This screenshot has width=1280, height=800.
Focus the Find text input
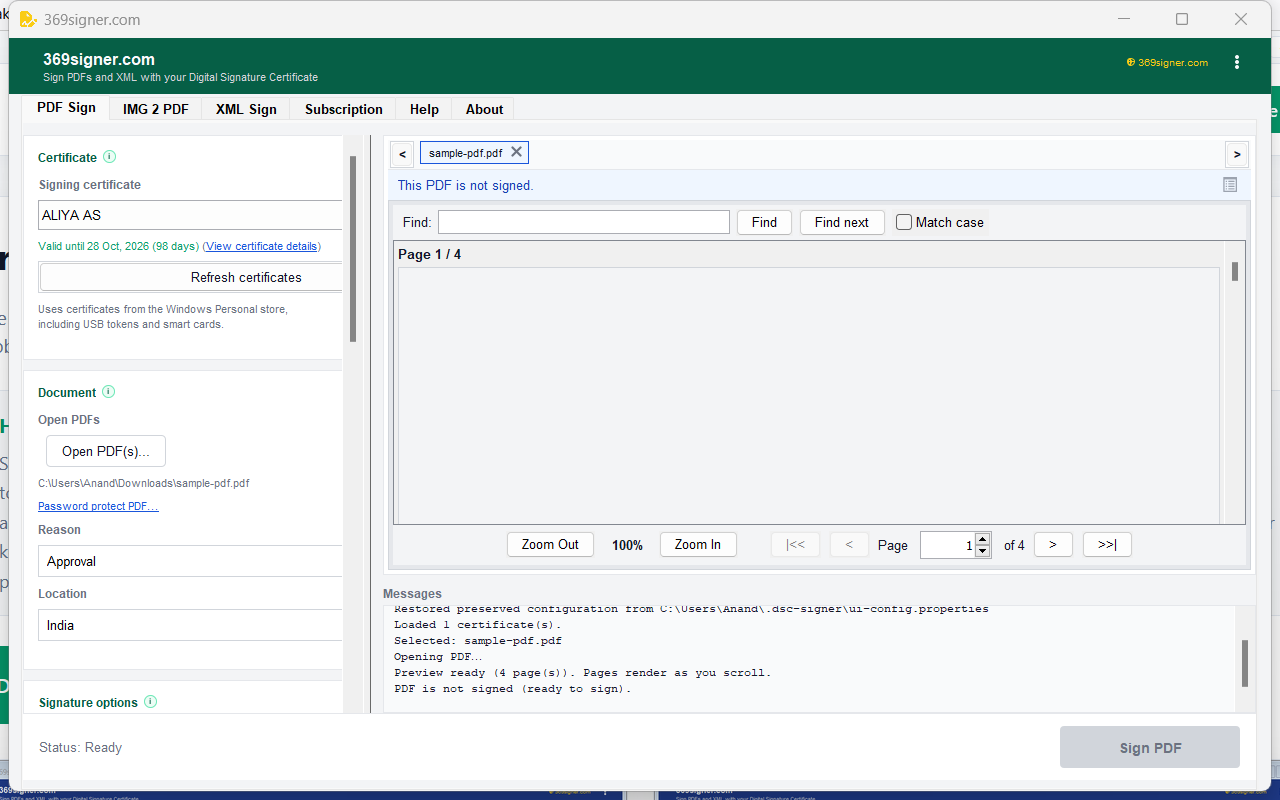[584, 222]
